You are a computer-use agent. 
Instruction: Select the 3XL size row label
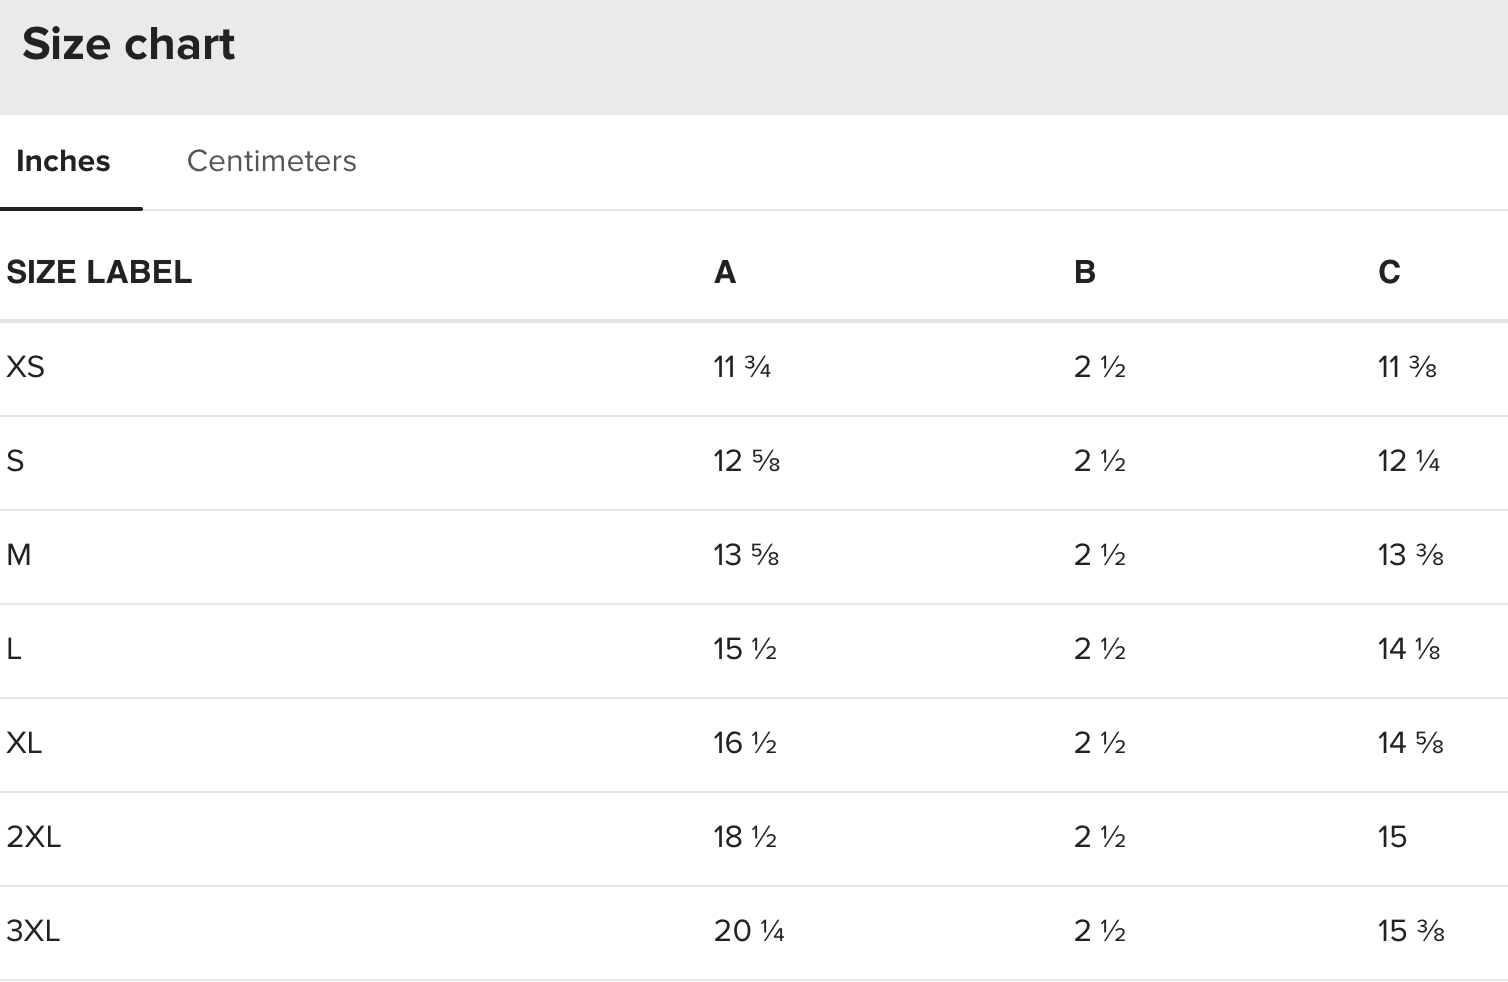(33, 931)
